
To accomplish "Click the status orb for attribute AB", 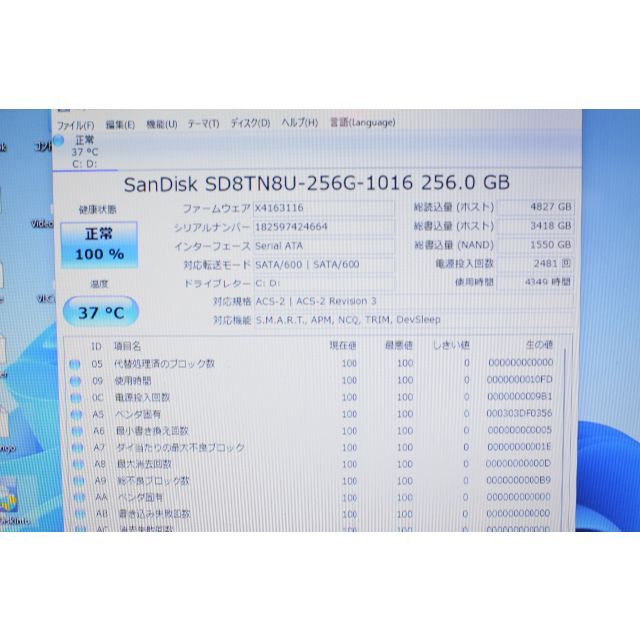I will click(x=80, y=514).
